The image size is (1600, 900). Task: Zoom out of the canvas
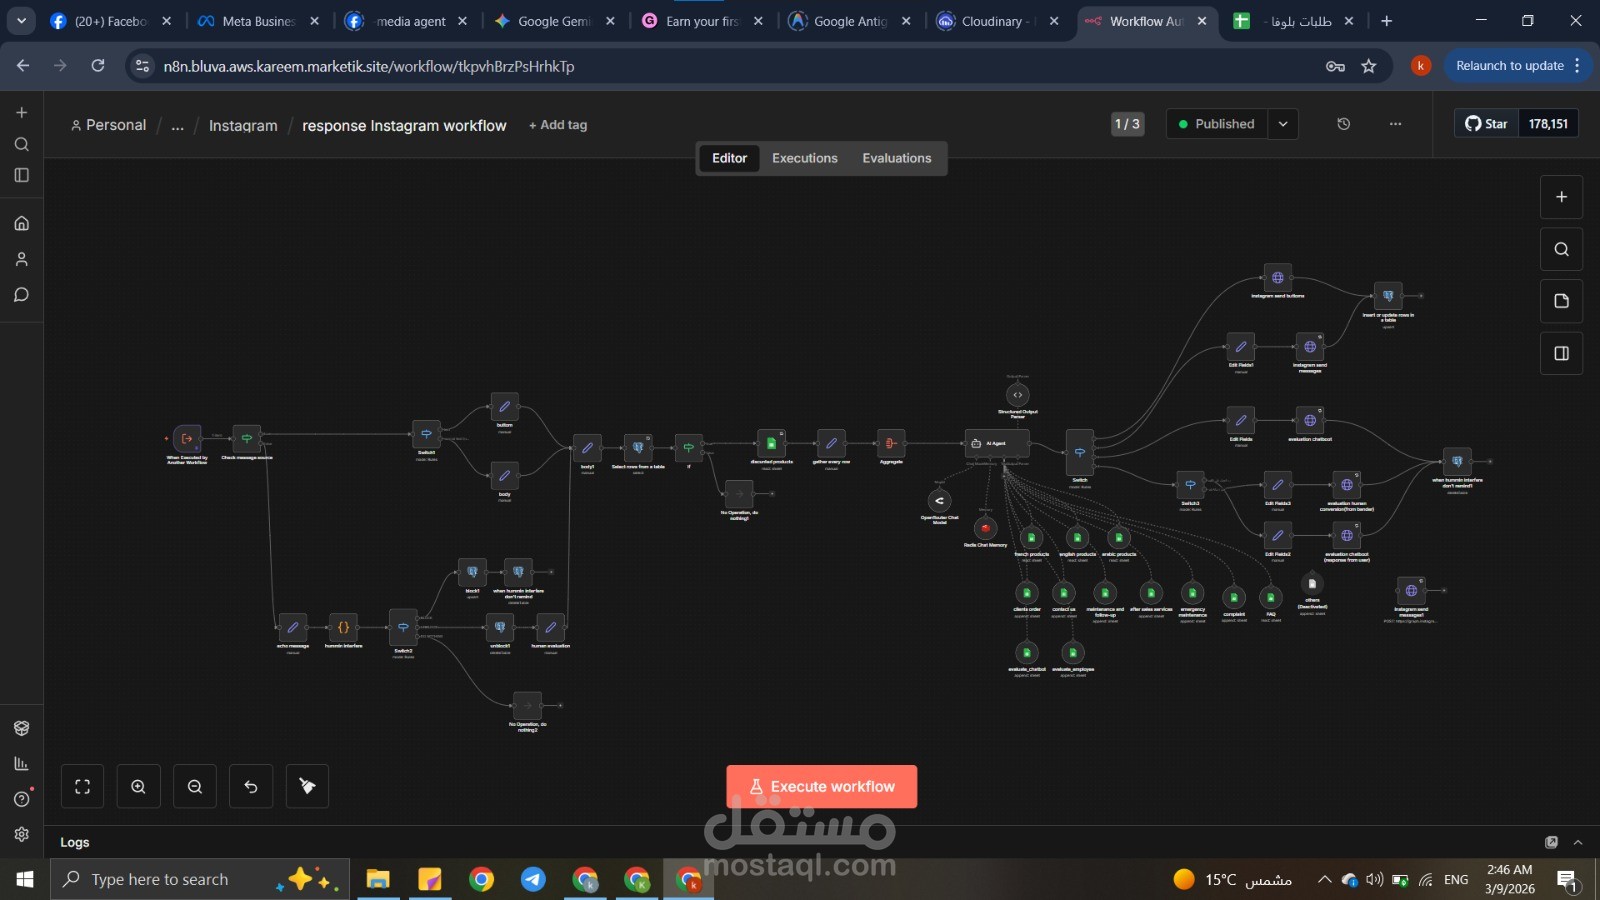[x=195, y=786]
